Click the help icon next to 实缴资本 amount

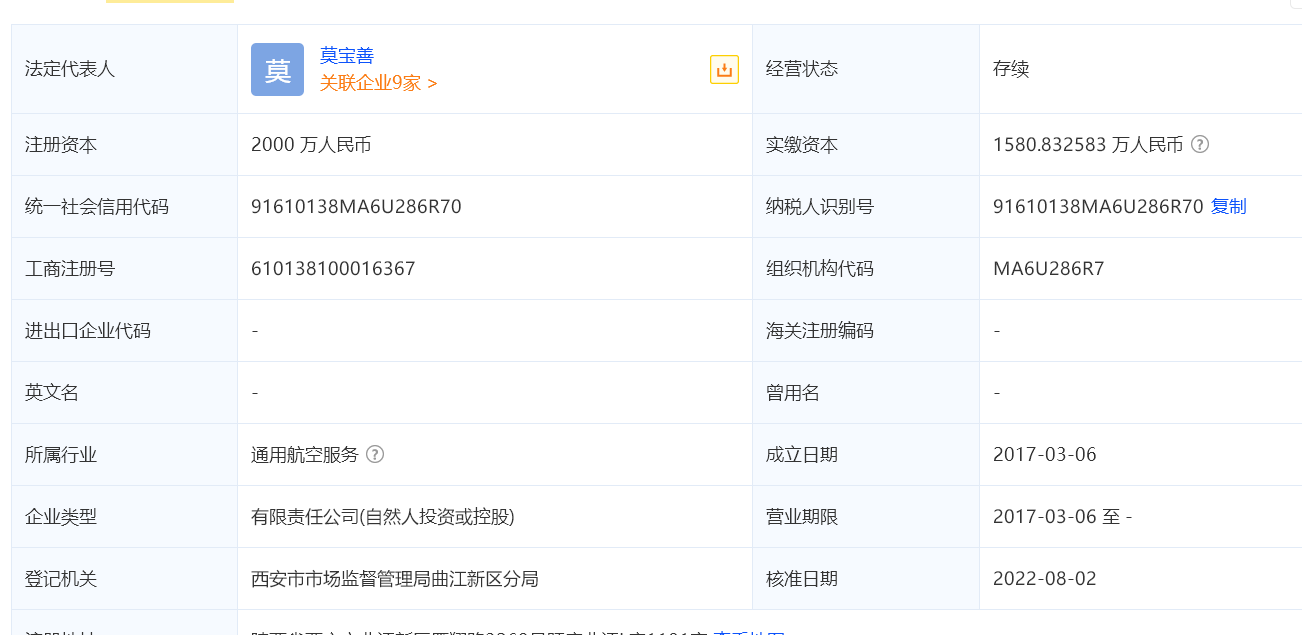pyautogui.click(x=1200, y=144)
